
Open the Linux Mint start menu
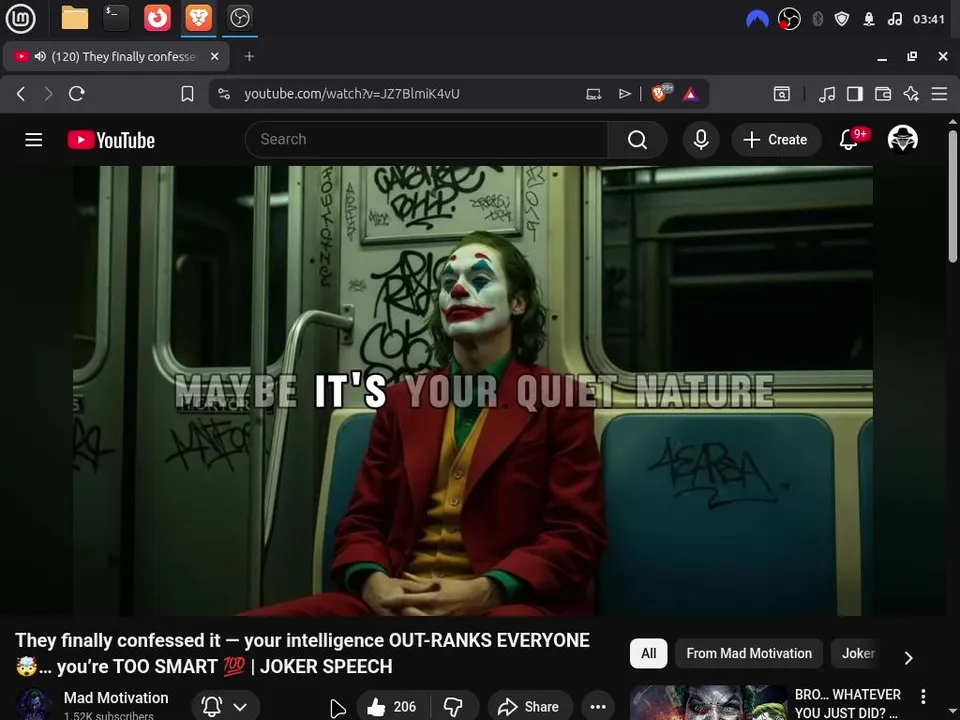click(x=20, y=18)
